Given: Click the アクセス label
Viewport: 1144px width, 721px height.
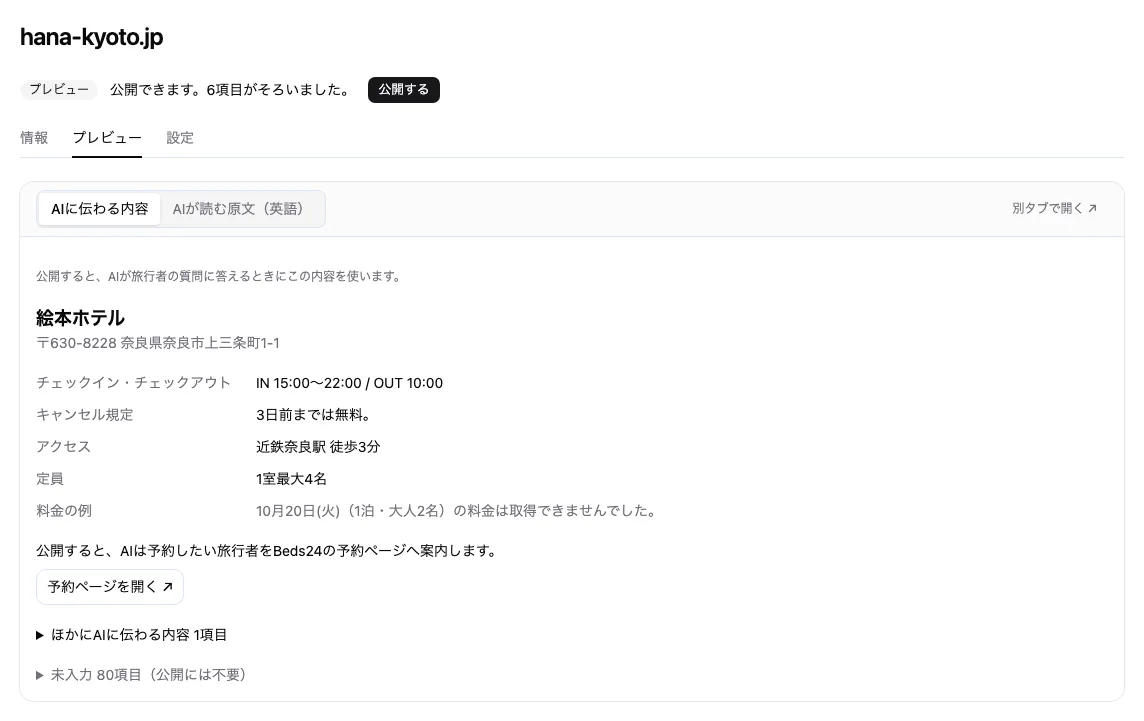Looking at the screenshot, I should pos(63,447).
